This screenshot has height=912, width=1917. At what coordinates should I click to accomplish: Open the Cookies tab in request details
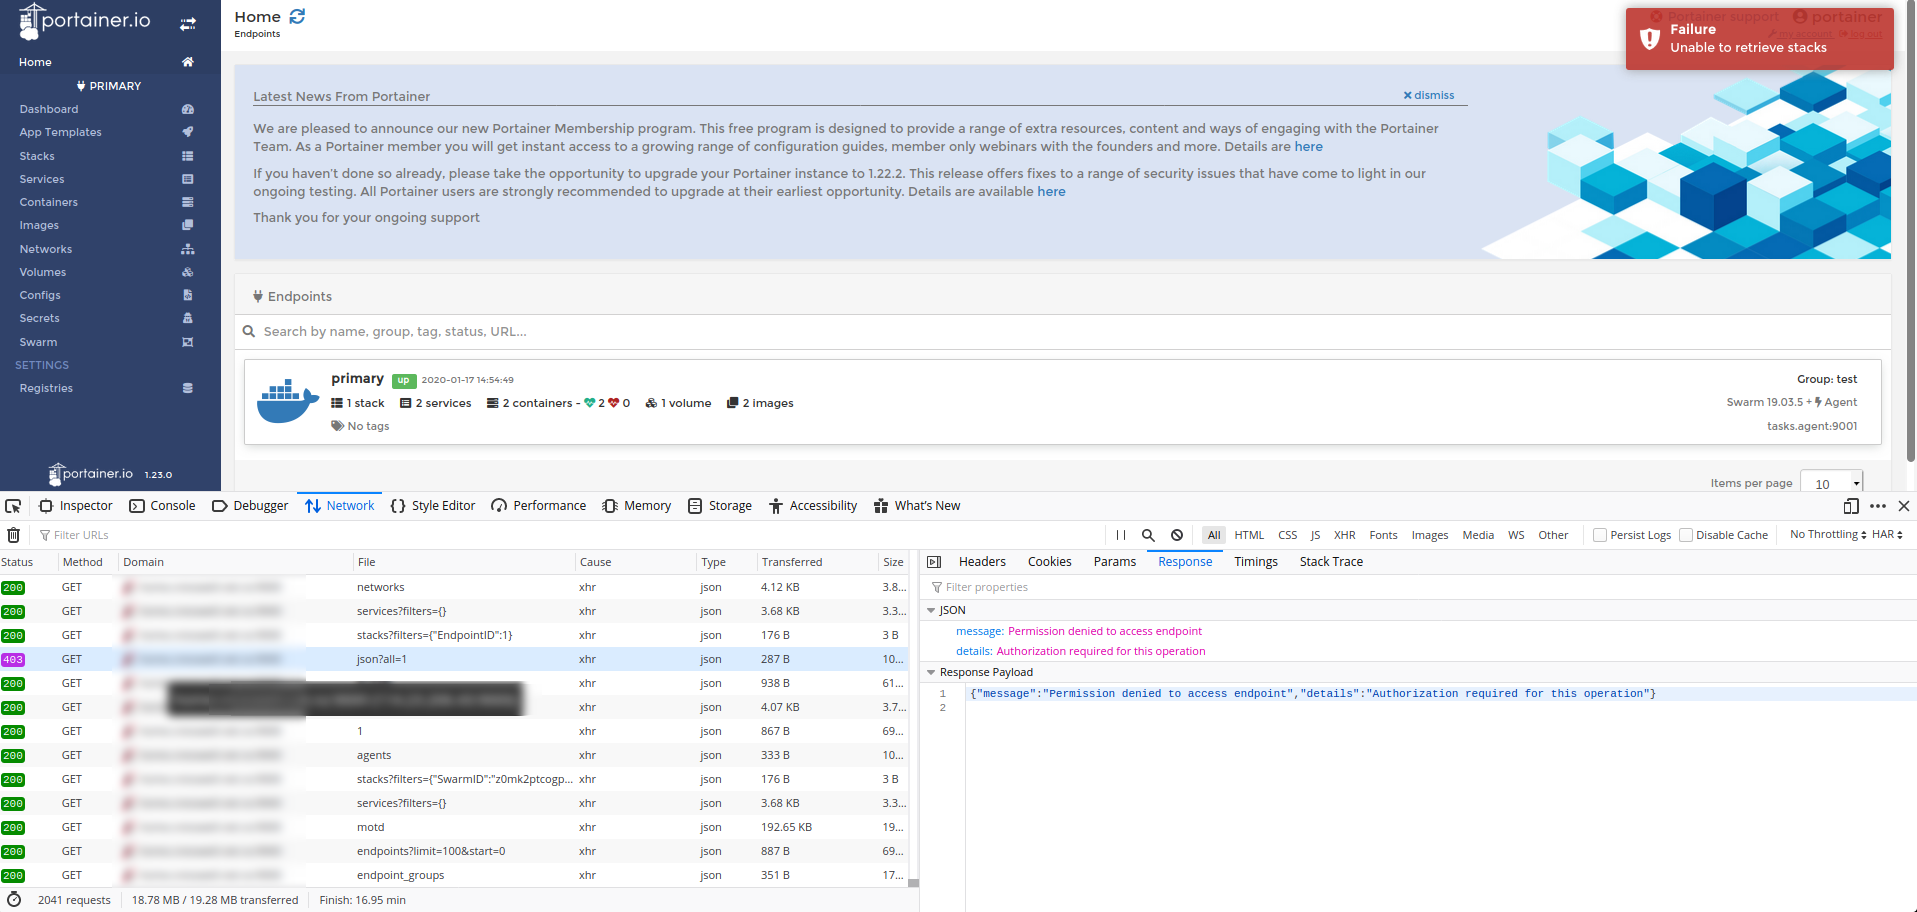click(x=1049, y=561)
